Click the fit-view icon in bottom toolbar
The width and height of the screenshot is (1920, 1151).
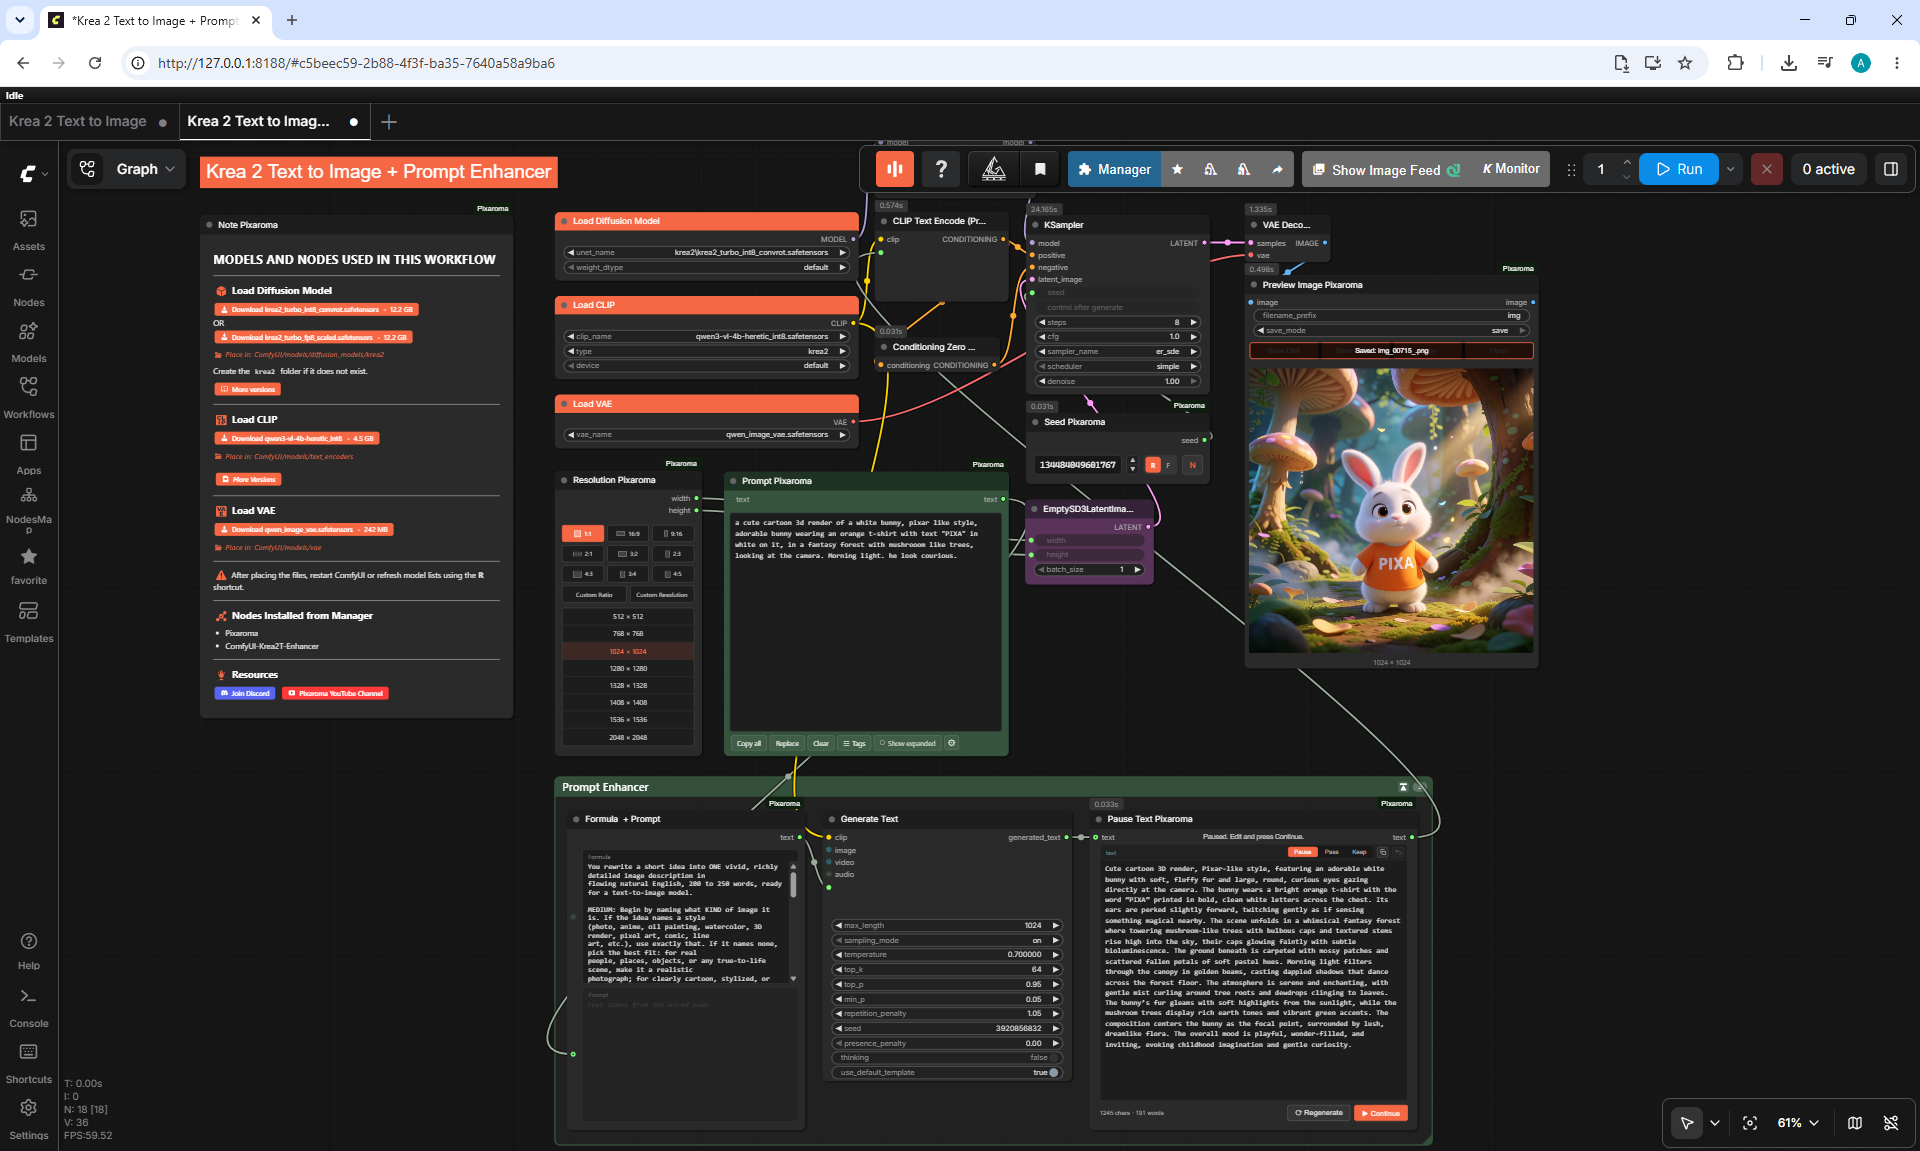pos(1750,1123)
